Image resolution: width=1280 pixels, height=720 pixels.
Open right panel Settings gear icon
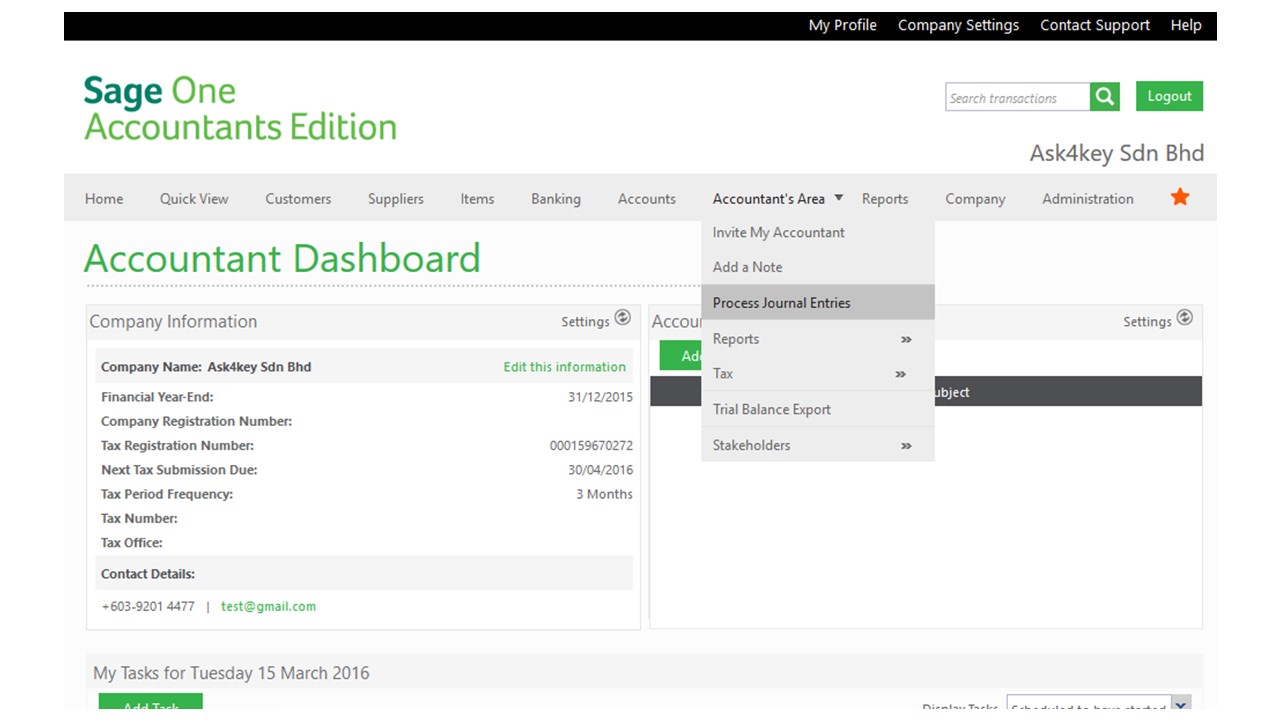click(x=1184, y=318)
